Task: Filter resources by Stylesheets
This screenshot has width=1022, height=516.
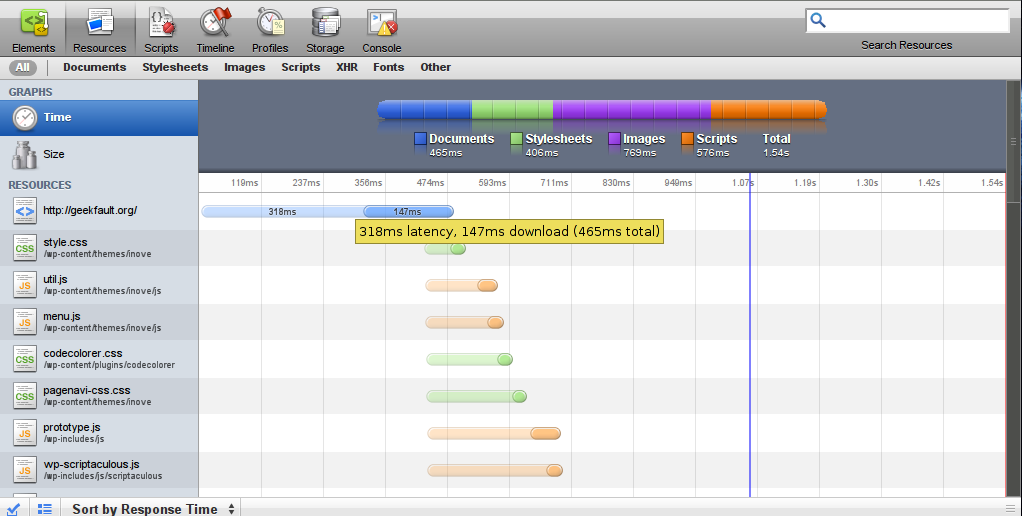Action: (x=175, y=67)
